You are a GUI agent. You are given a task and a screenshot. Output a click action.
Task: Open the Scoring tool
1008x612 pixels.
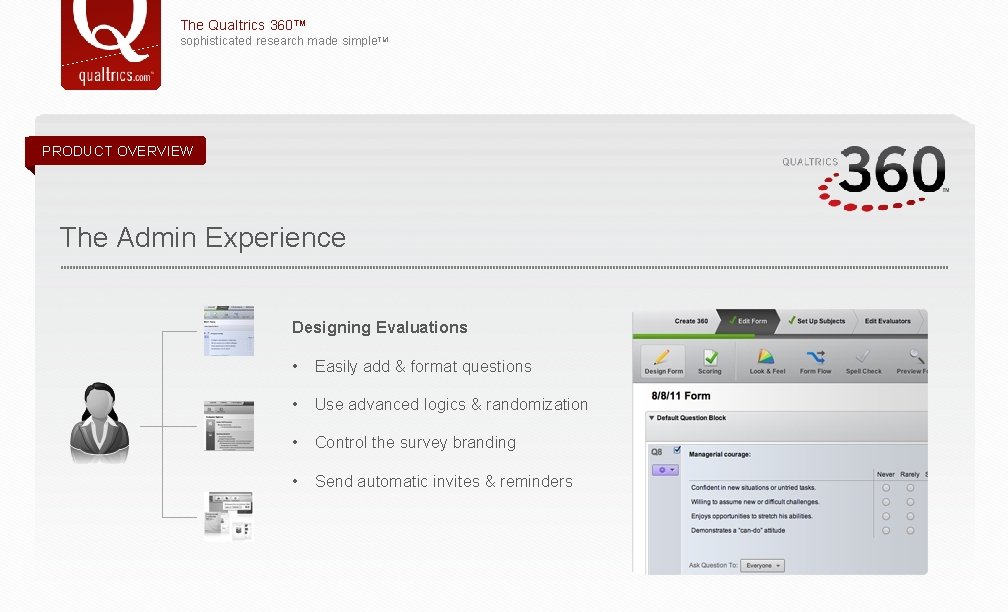710,362
